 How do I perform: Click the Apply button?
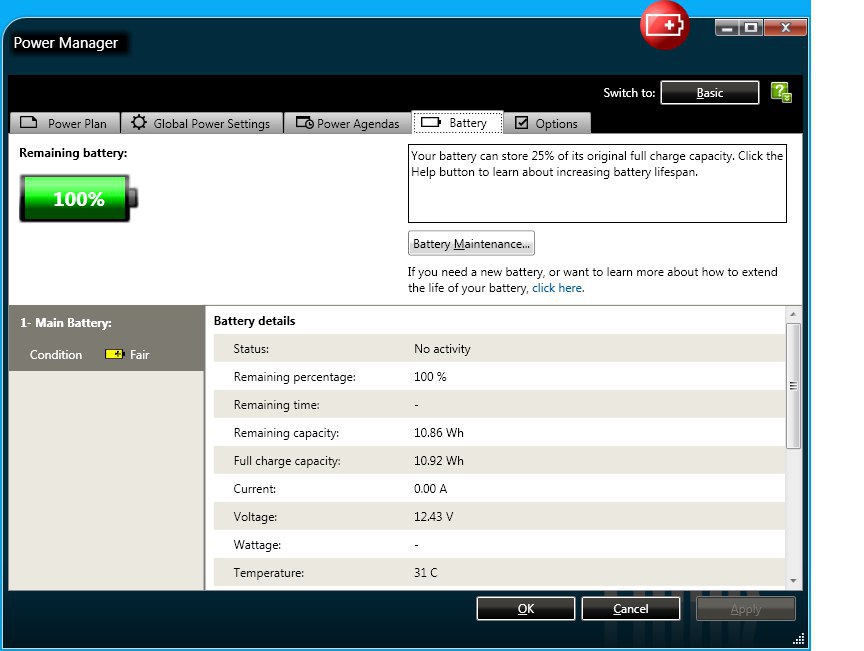click(746, 609)
